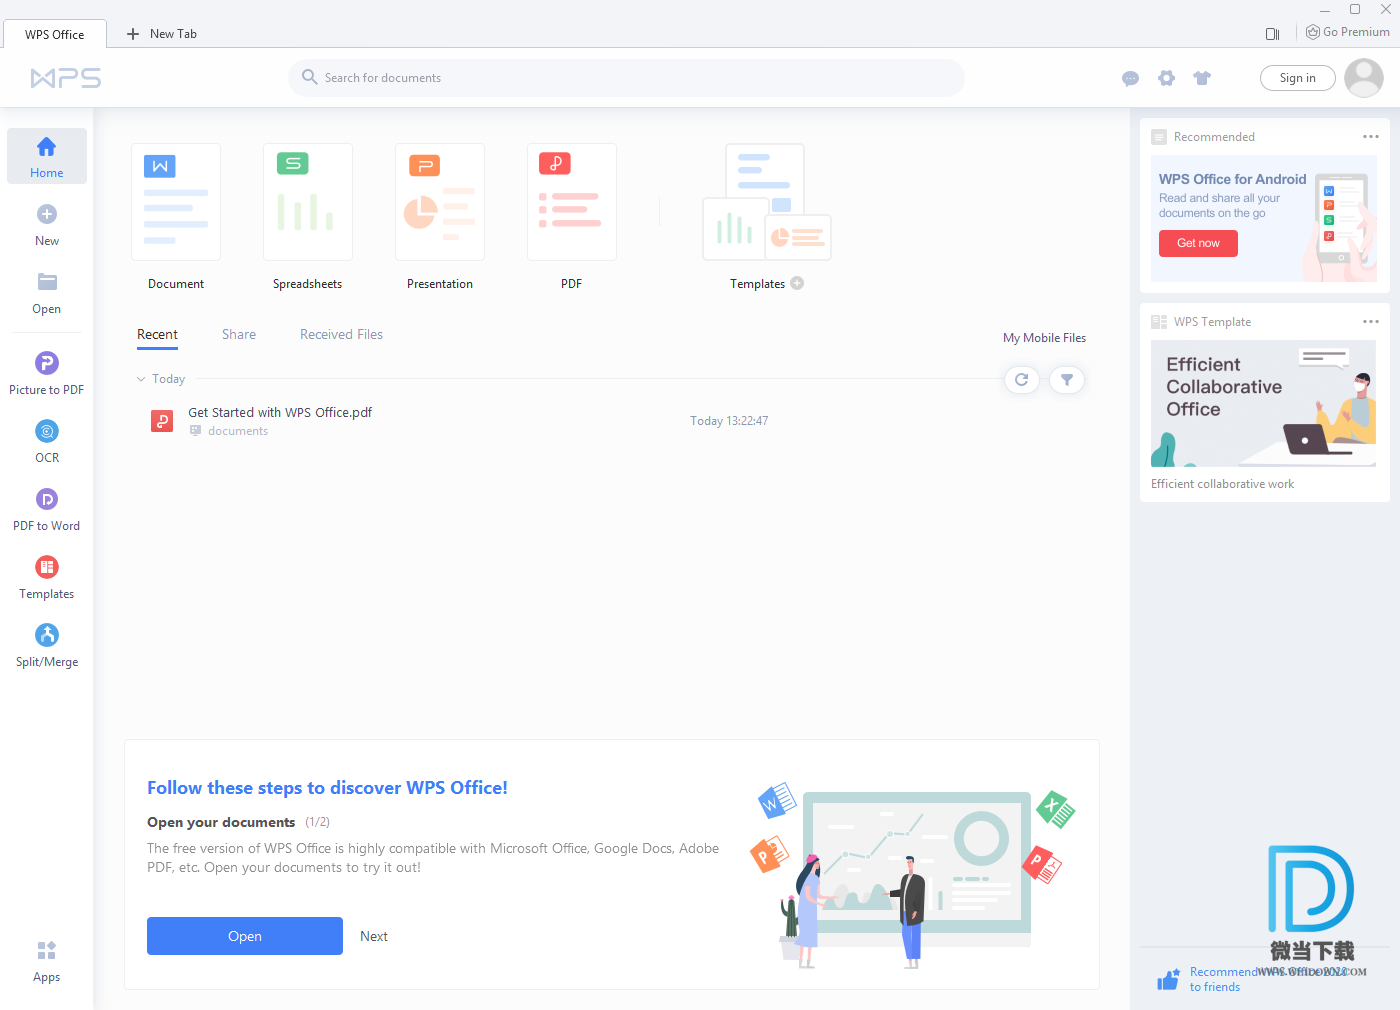Go to Home in the sidebar
Image resolution: width=1400 pixels, height=1010 pixels.
pyautogui.click(x=46, y=156)
